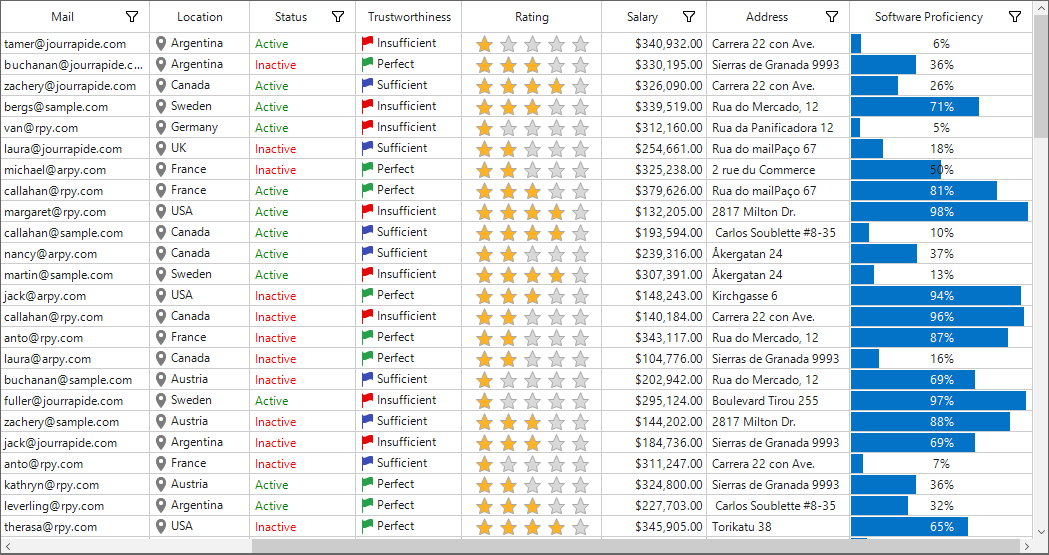Click location pin in kathryn@rpy.com row
The width and height of the screenshot is (1049, 555).
click(161, 485)
